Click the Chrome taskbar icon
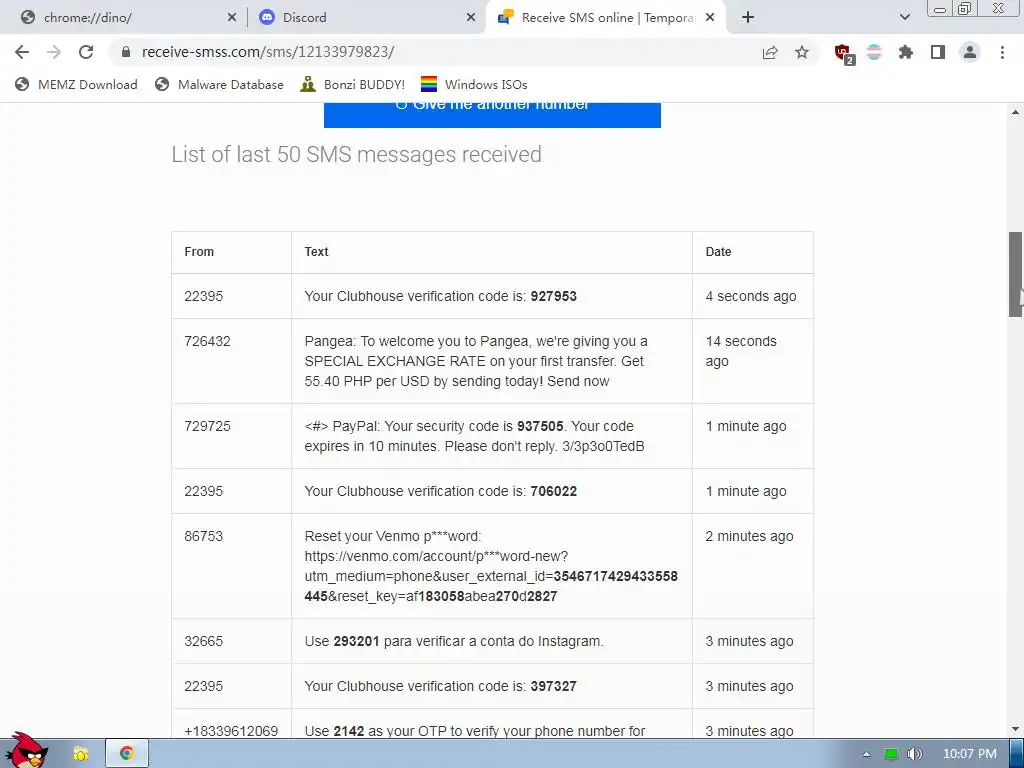This screenshot has height=768, width=1024. tap(127, 754)
